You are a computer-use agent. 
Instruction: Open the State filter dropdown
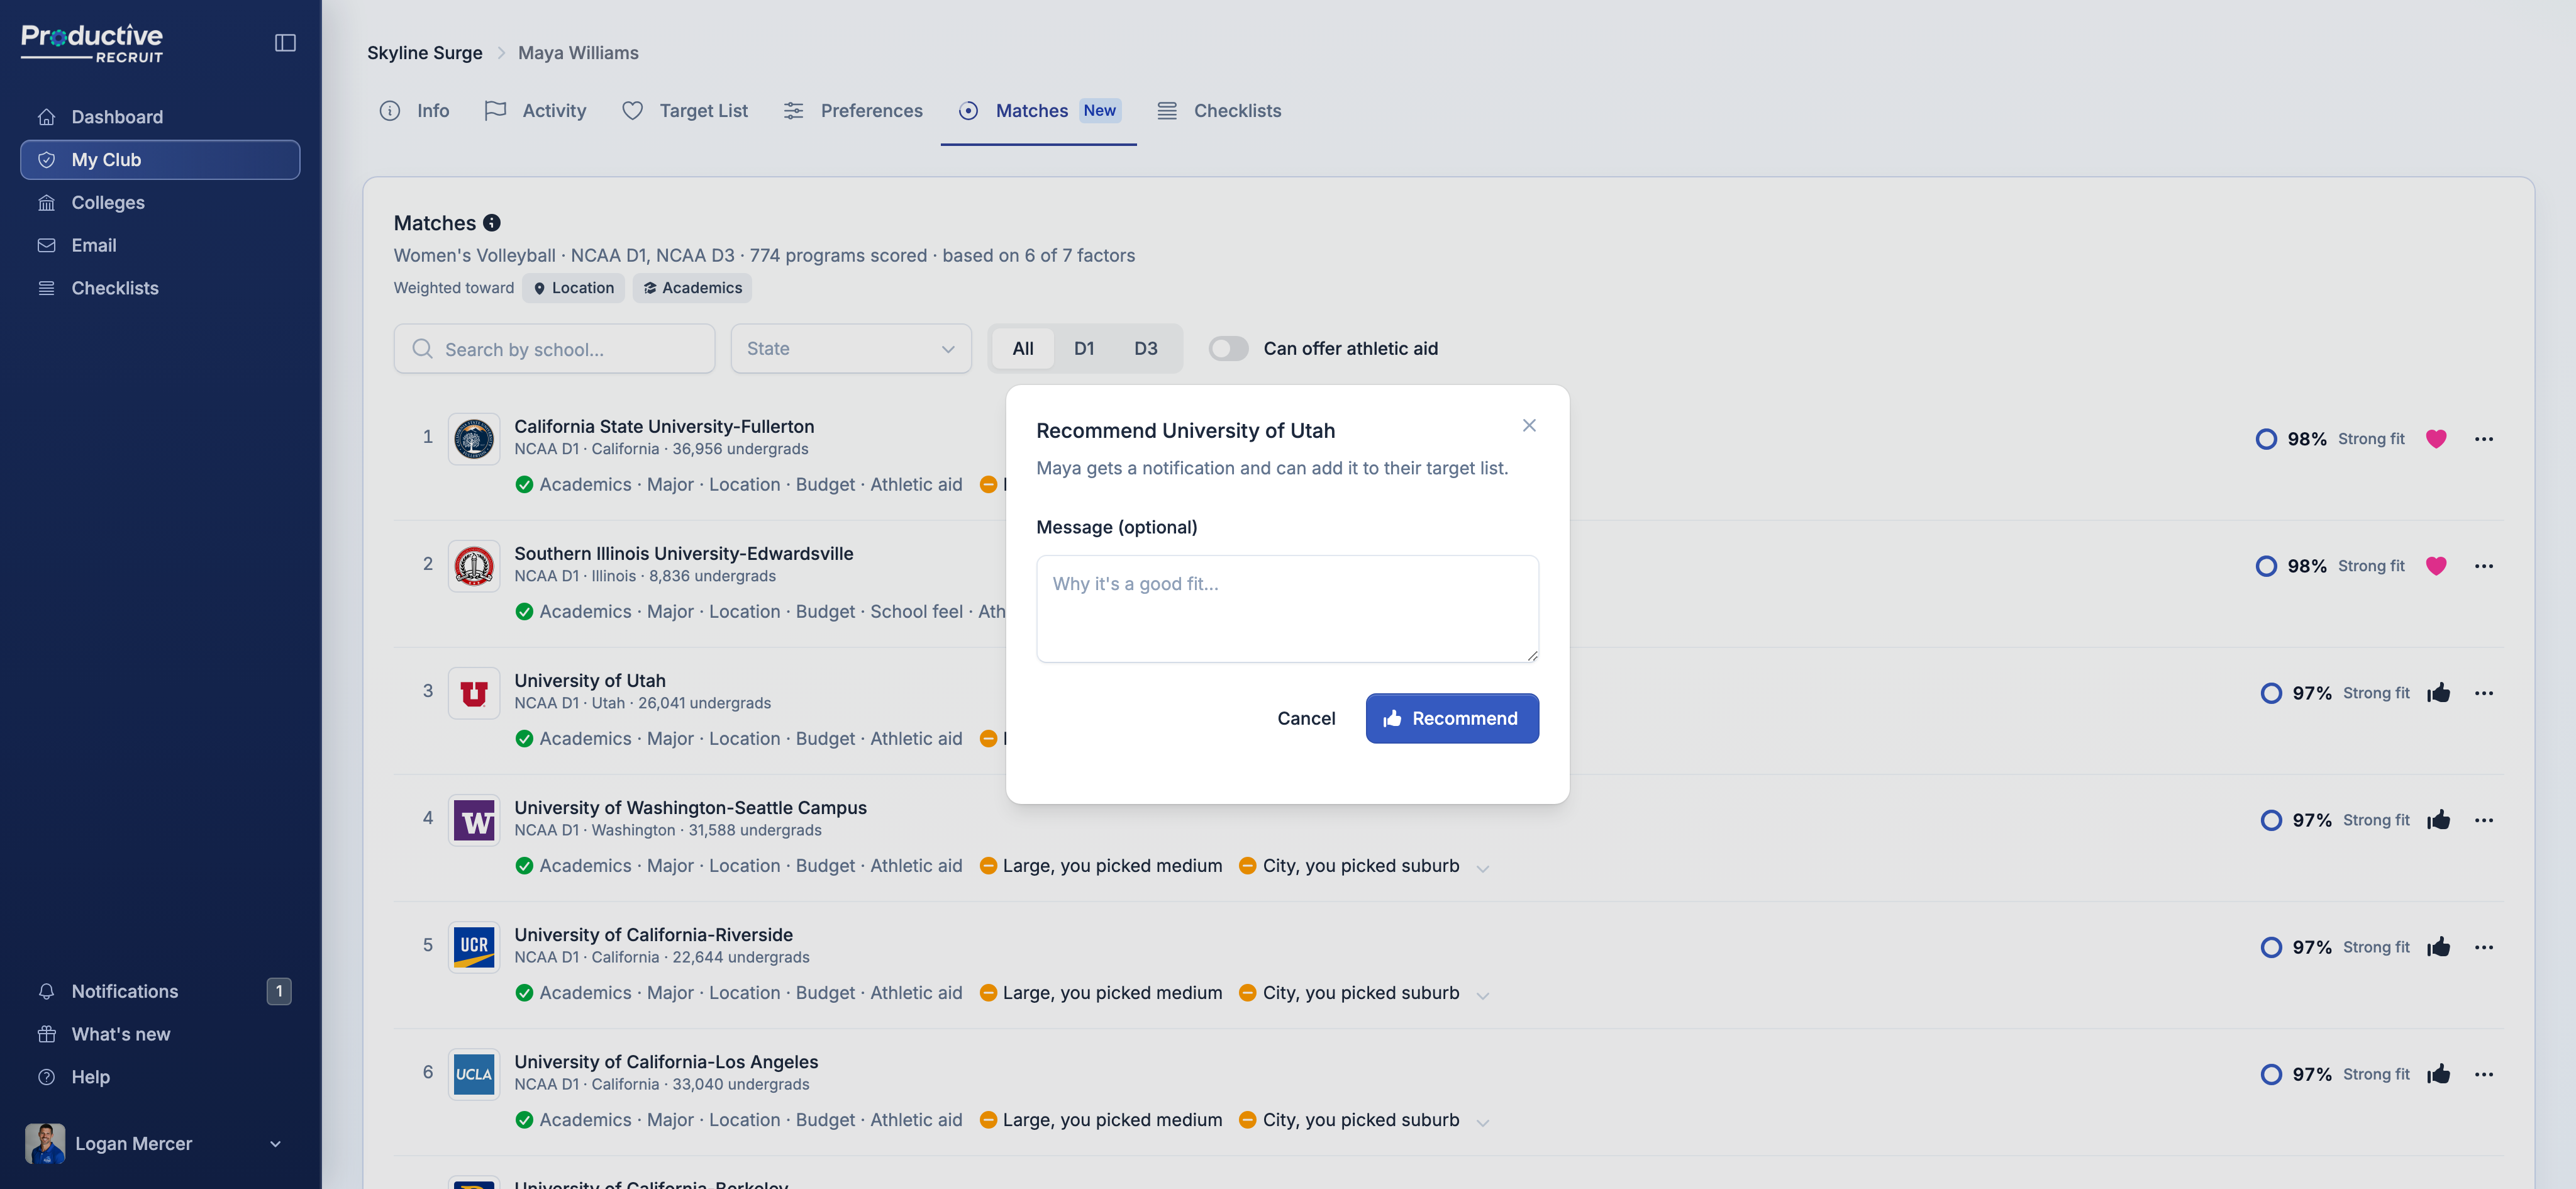(851, 349)
